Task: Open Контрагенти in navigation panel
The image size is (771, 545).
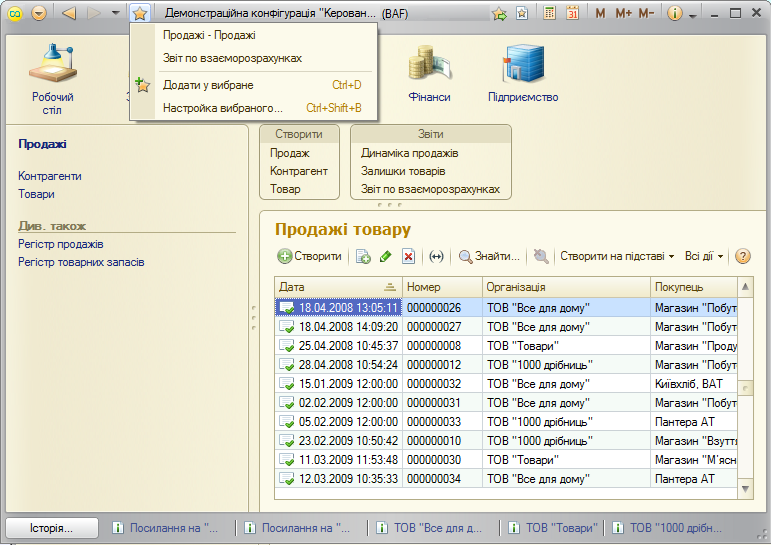Action: 50,176
